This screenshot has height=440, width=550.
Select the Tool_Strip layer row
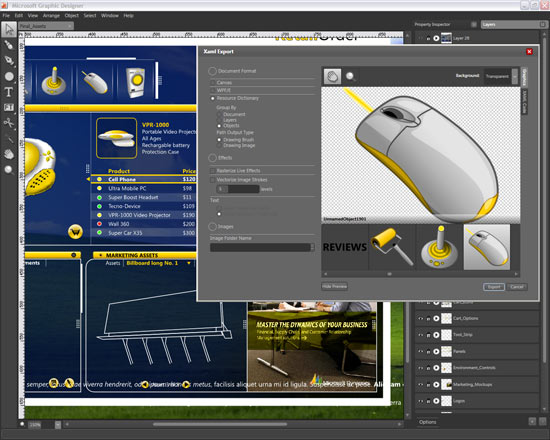point(477,335)
